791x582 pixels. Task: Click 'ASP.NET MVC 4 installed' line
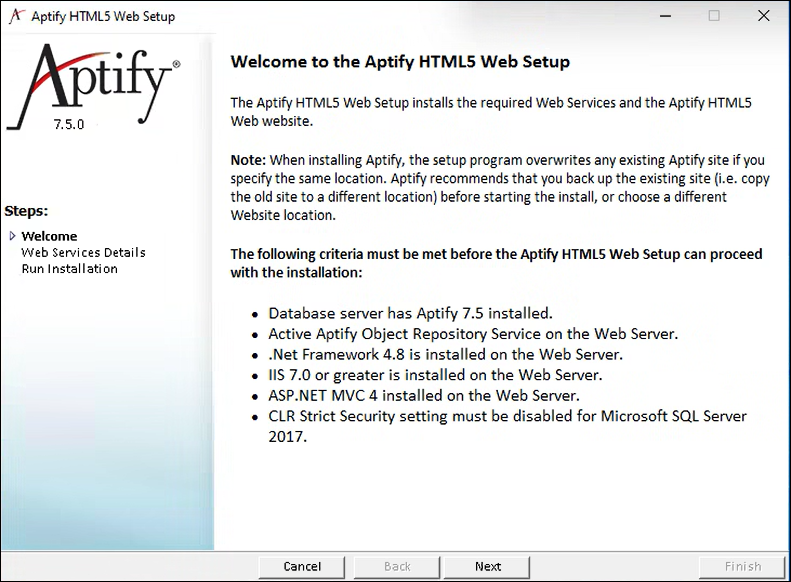pos(424,395)
